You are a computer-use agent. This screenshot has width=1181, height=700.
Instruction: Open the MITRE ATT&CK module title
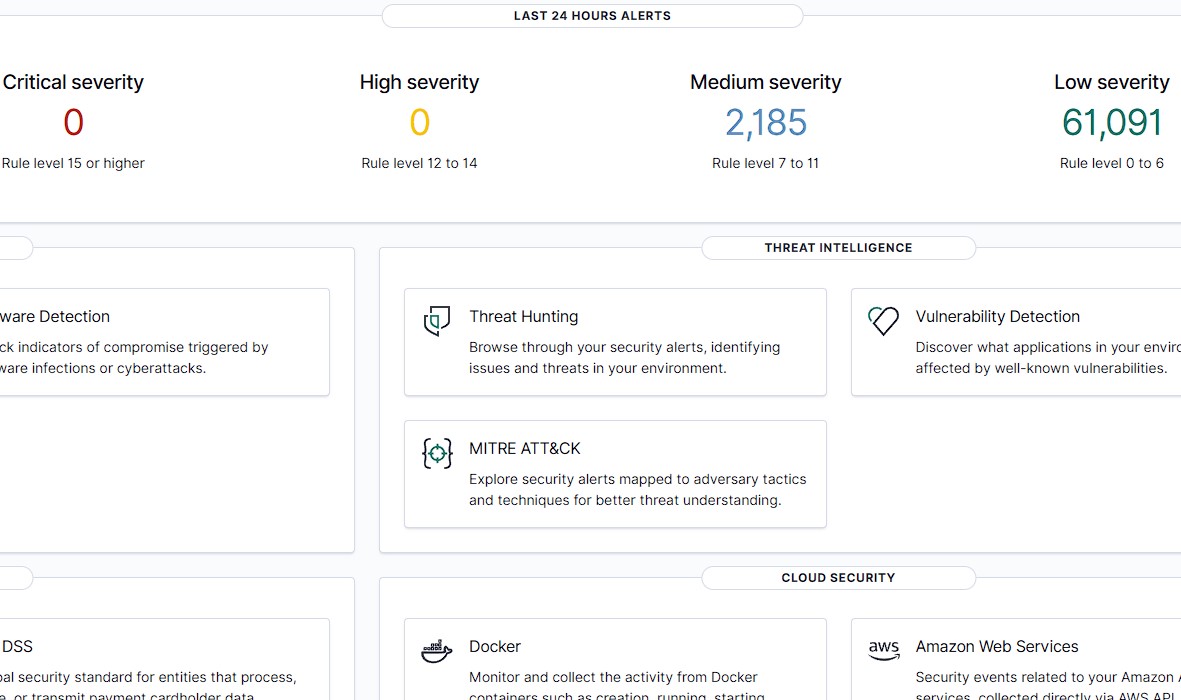coord(524,449)
